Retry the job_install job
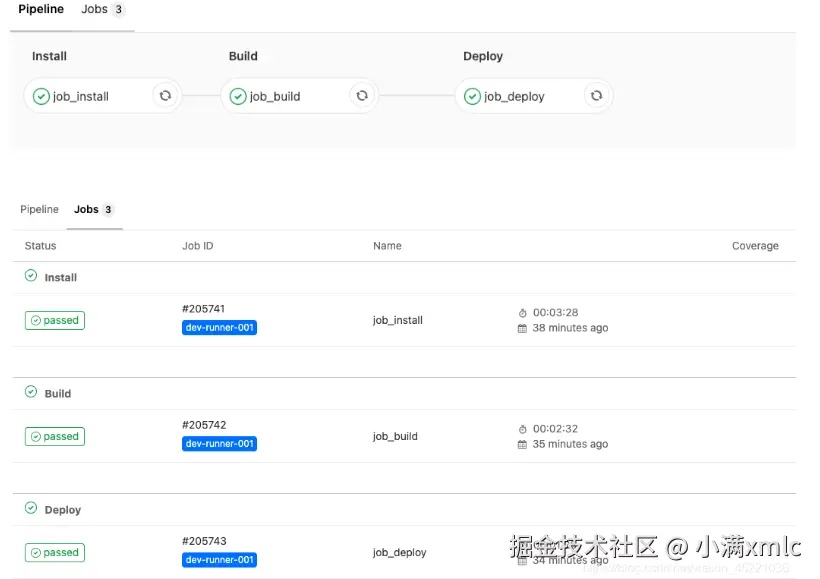 165,96
